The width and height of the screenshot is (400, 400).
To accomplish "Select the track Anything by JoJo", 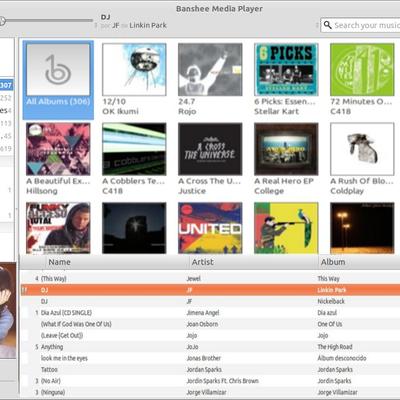I will (x=210, y=347).
